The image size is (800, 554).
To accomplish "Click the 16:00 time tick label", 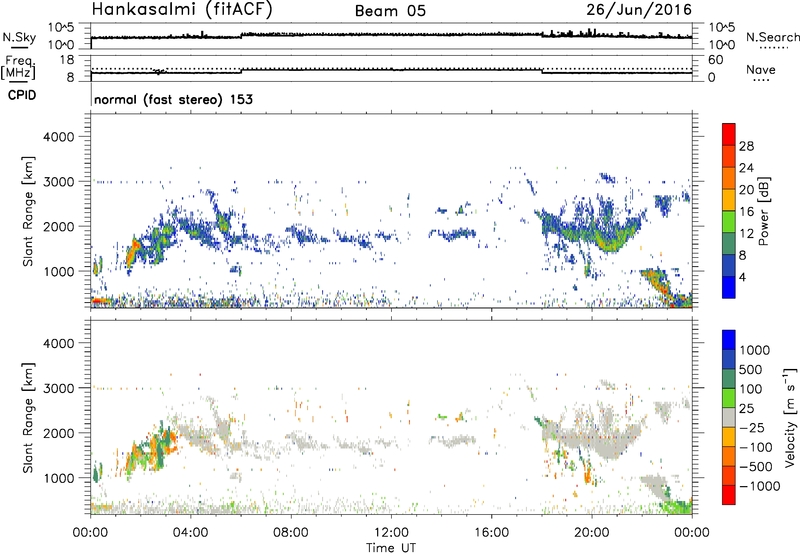I will [491, 533].
